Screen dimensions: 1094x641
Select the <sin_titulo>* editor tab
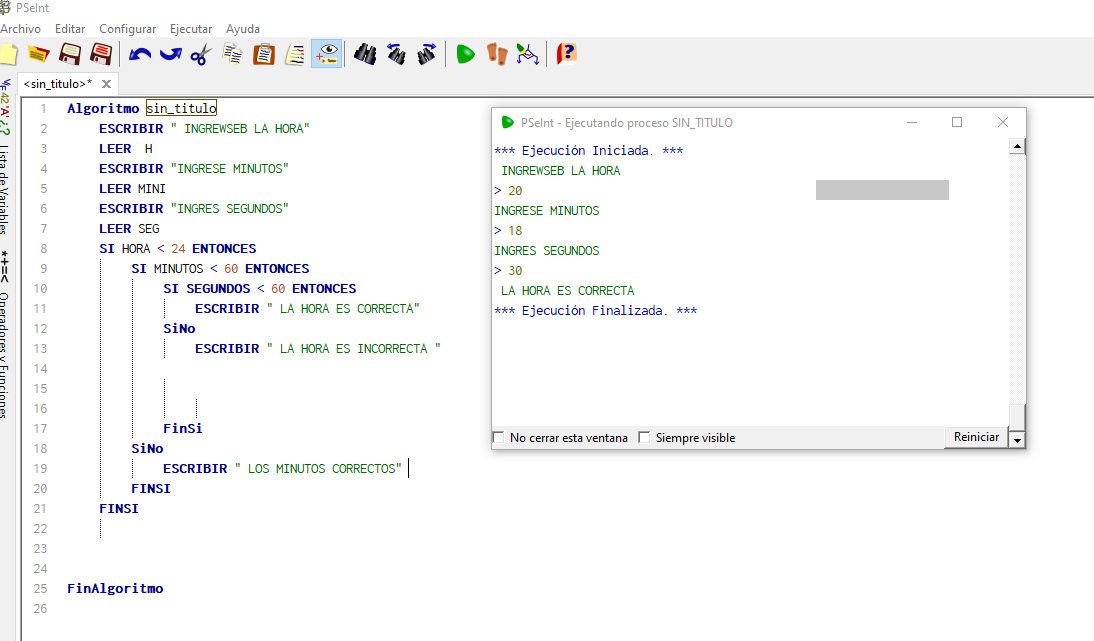[x=57, y=84]
